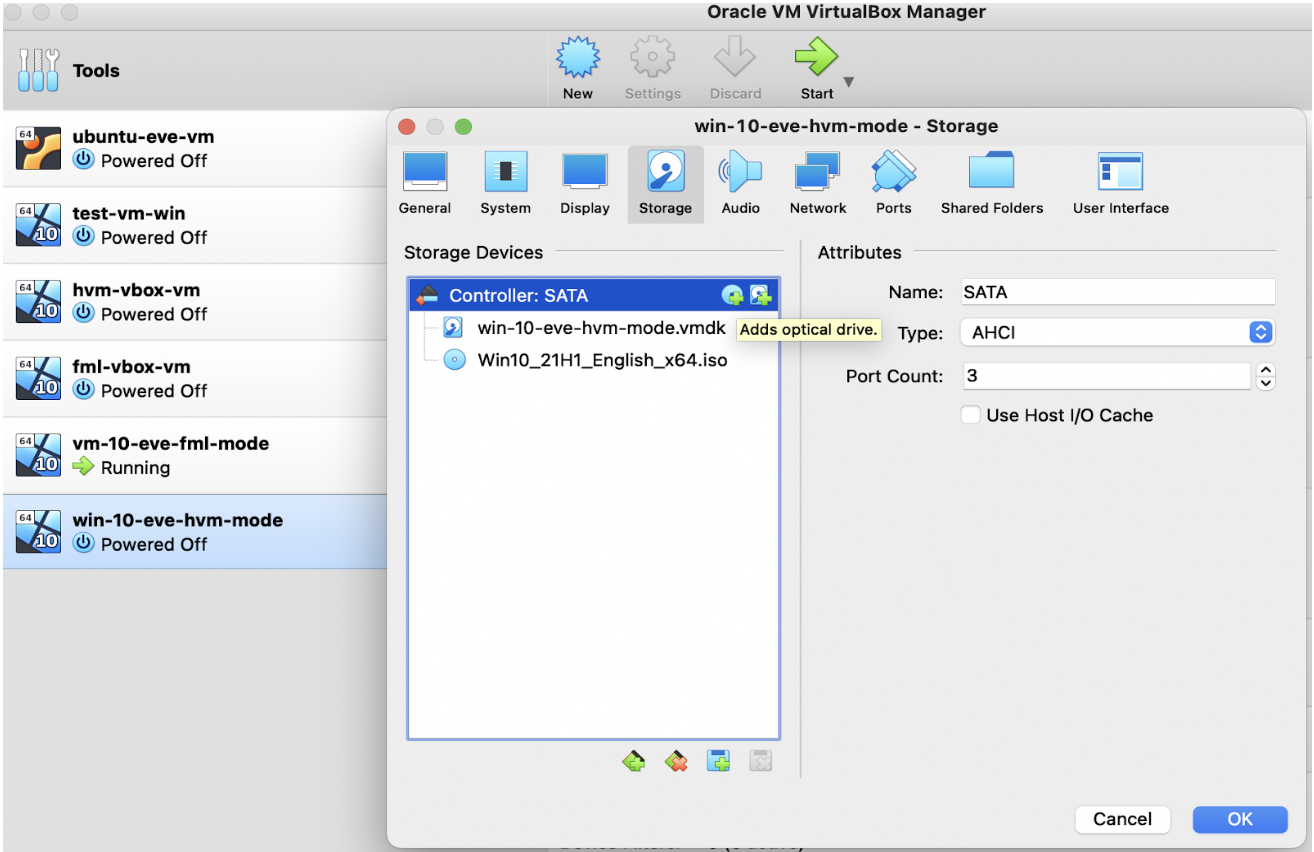Confirm changes with OK
Viewport: 1314px width, 852px height.
[1239, 819]
